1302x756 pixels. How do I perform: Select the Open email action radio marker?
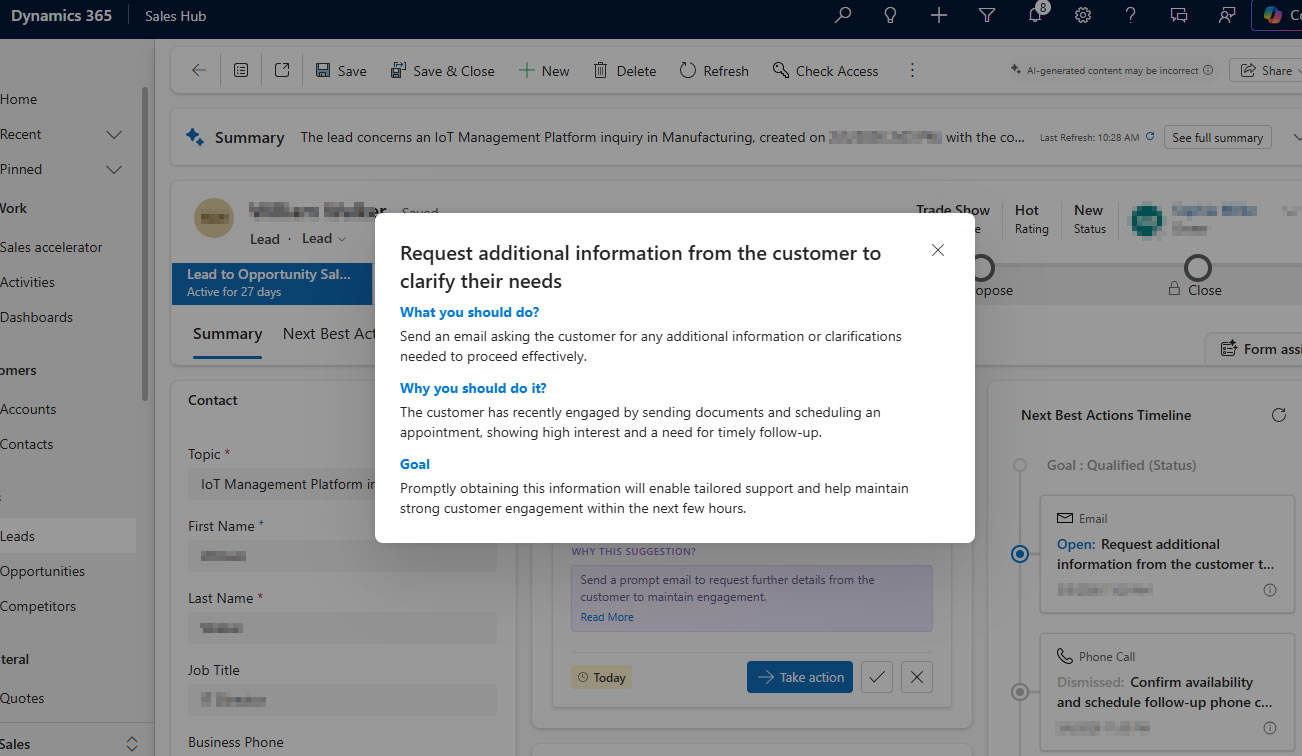tap(1020, 554)
